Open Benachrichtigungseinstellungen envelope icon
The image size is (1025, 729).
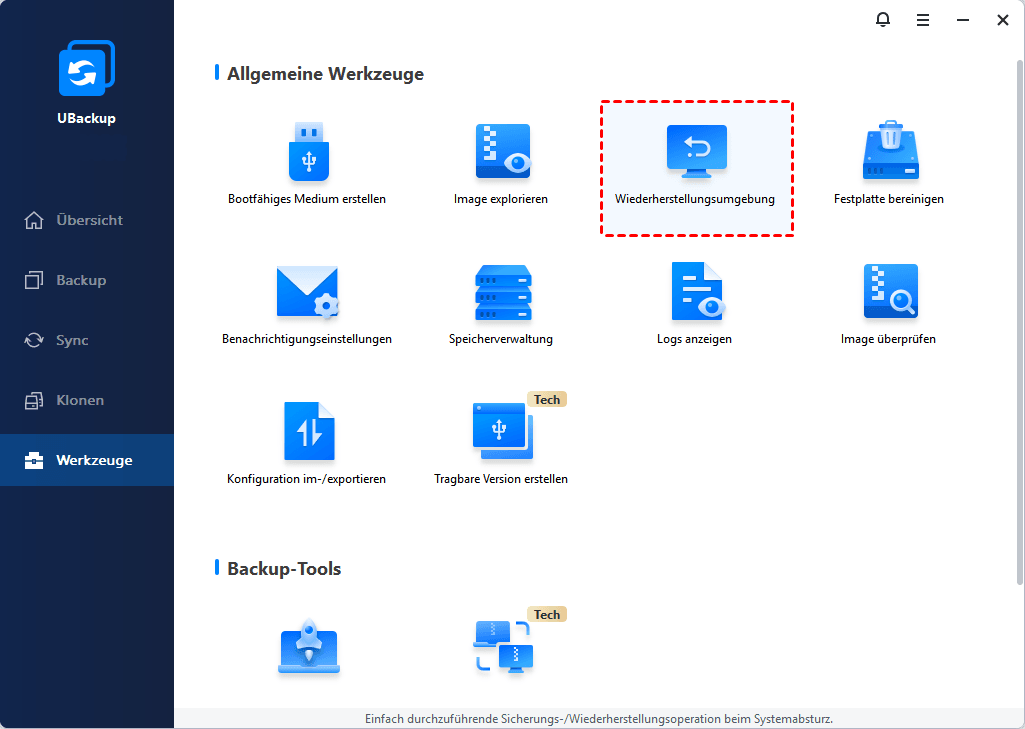307,292
